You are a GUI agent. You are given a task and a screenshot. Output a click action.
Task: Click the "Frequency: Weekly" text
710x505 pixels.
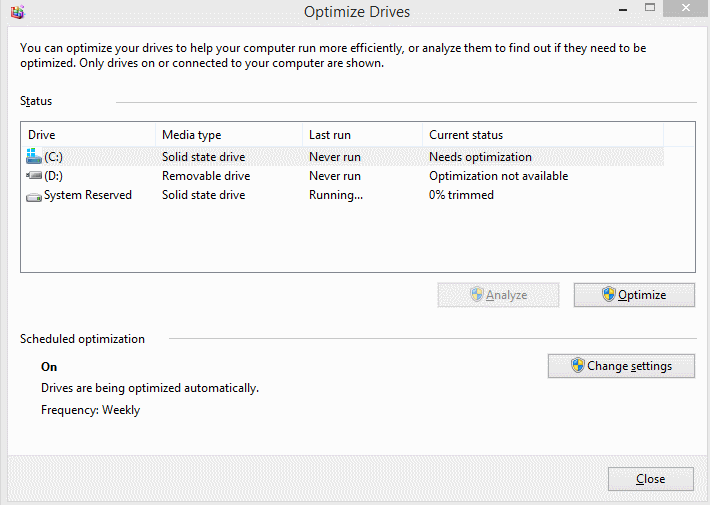click(91, 410)
